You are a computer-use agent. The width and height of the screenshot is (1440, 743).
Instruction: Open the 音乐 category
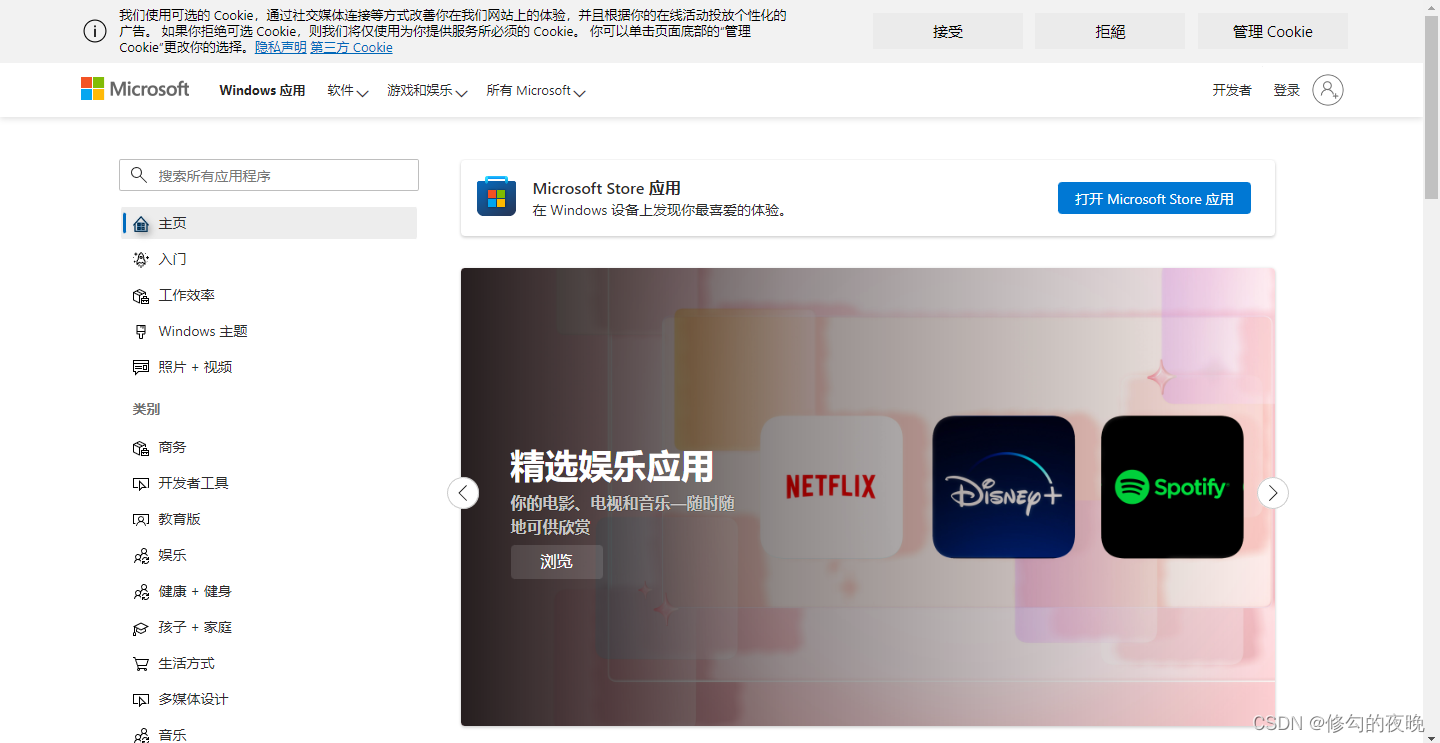pyautogui.click(x=270, y=731)
